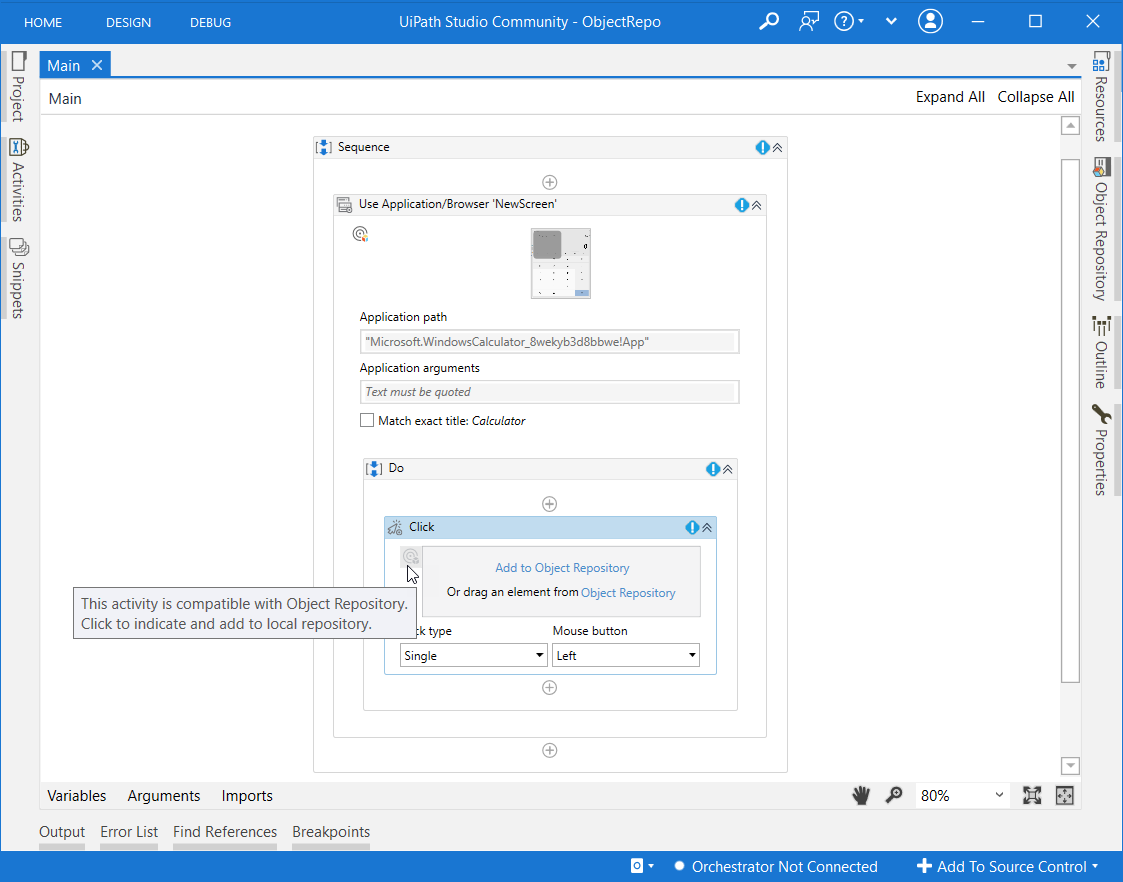The height and width of the screenshot is (882, 1123).
Task: Click inside the Application arguments input field
Action: tap(549, 391)
